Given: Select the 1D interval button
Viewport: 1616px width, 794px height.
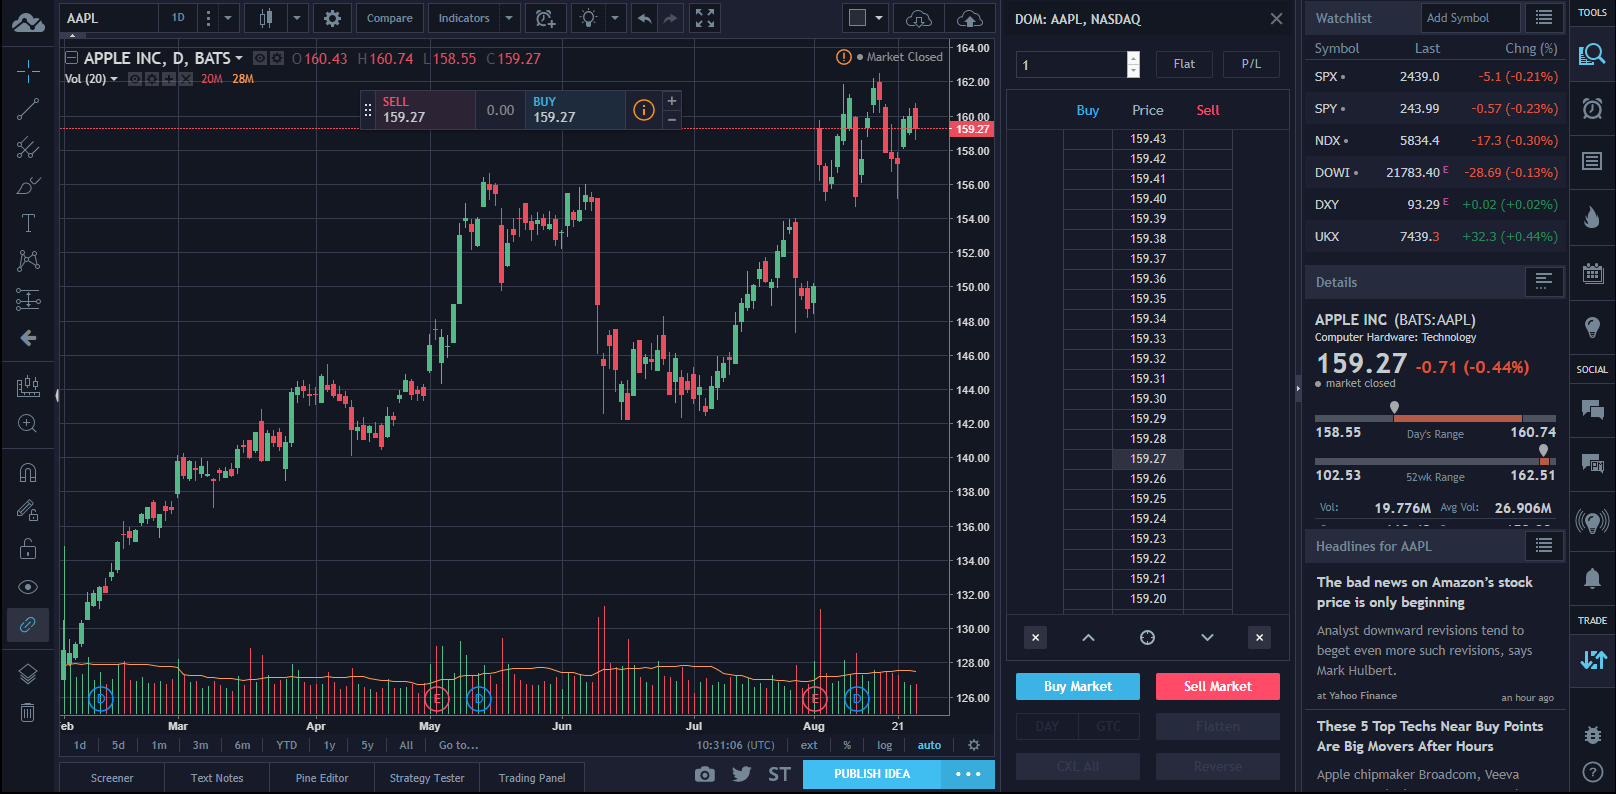Looking at the screenshot, I should click(x=178, y=18).
